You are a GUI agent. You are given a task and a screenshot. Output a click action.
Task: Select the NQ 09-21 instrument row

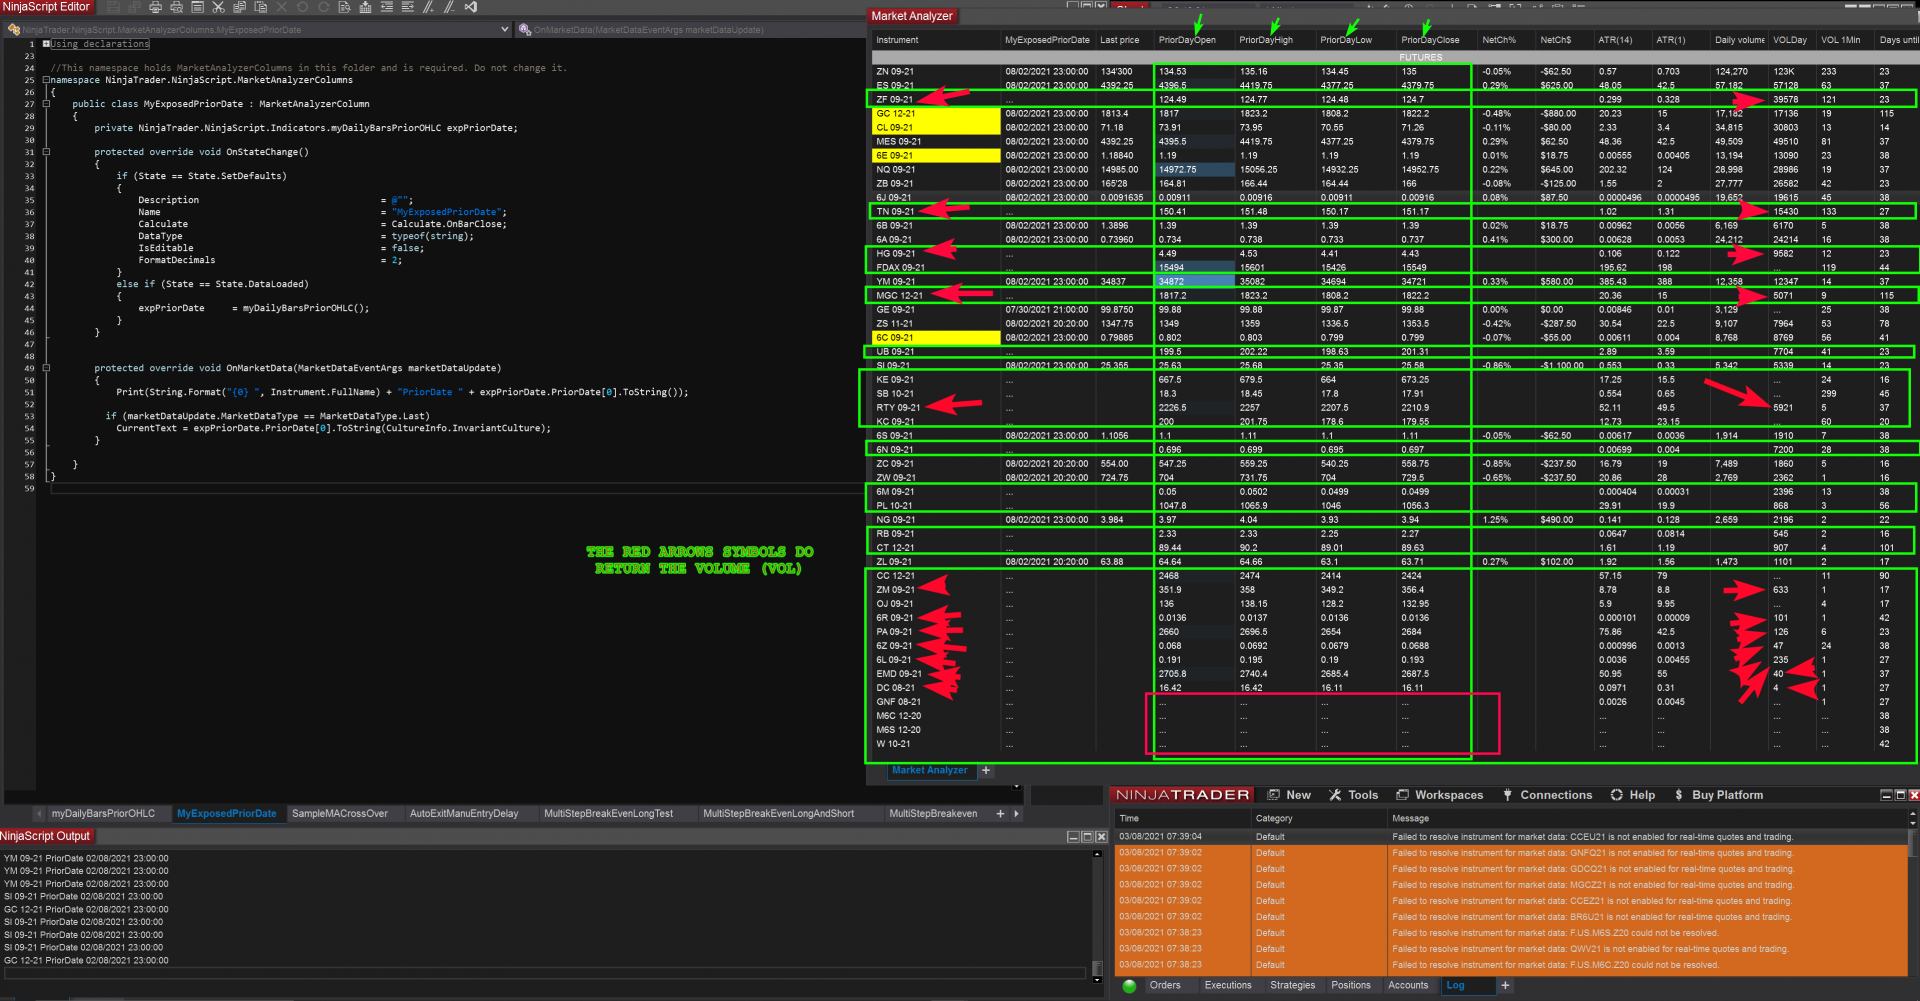(1394, 170)
